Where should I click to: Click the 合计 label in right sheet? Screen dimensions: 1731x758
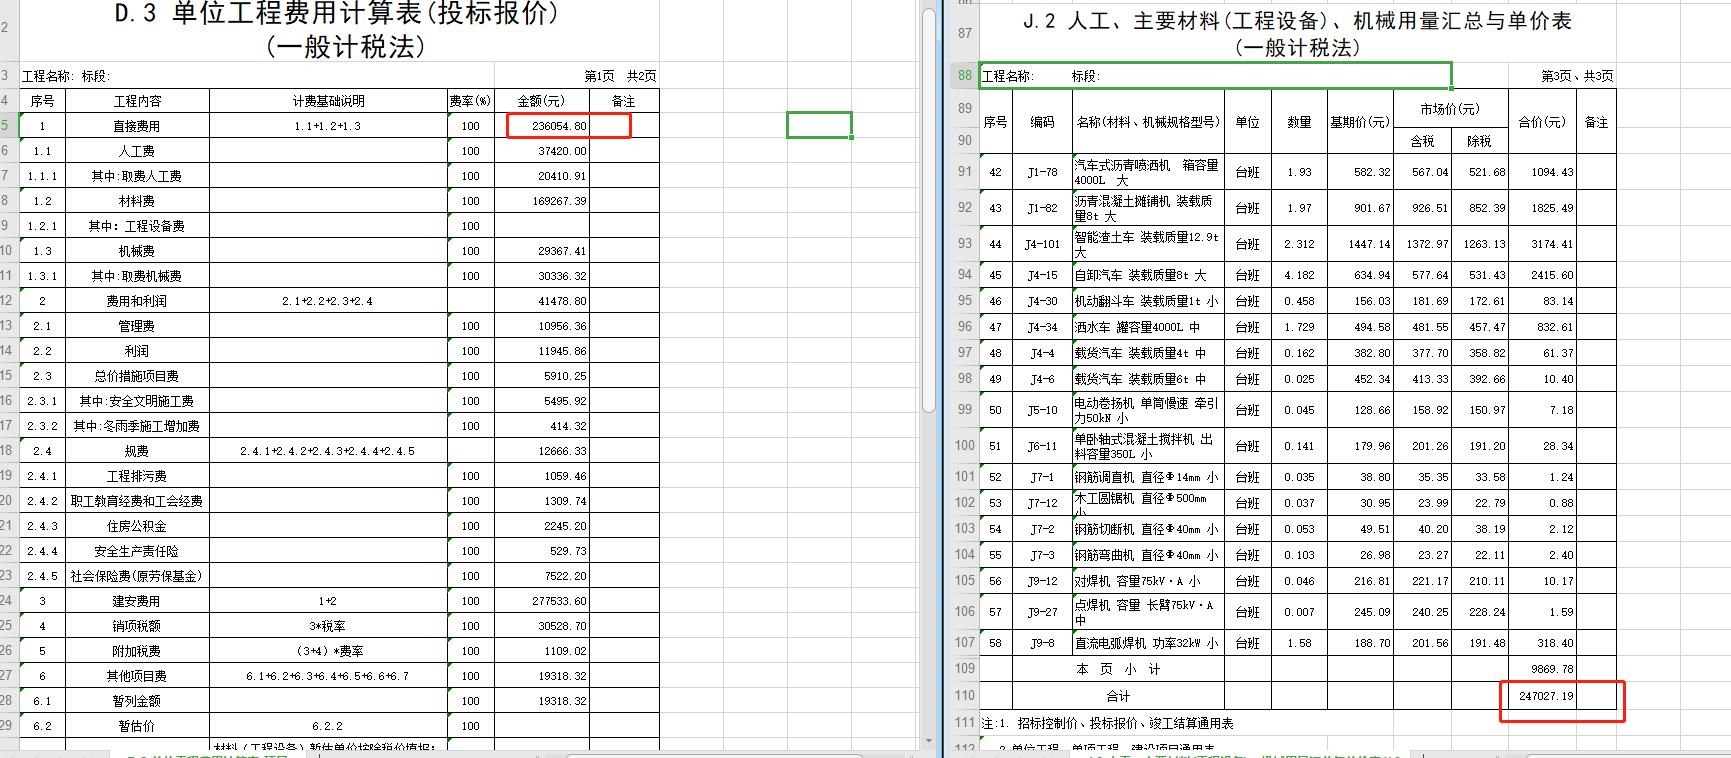[1118, 696]
